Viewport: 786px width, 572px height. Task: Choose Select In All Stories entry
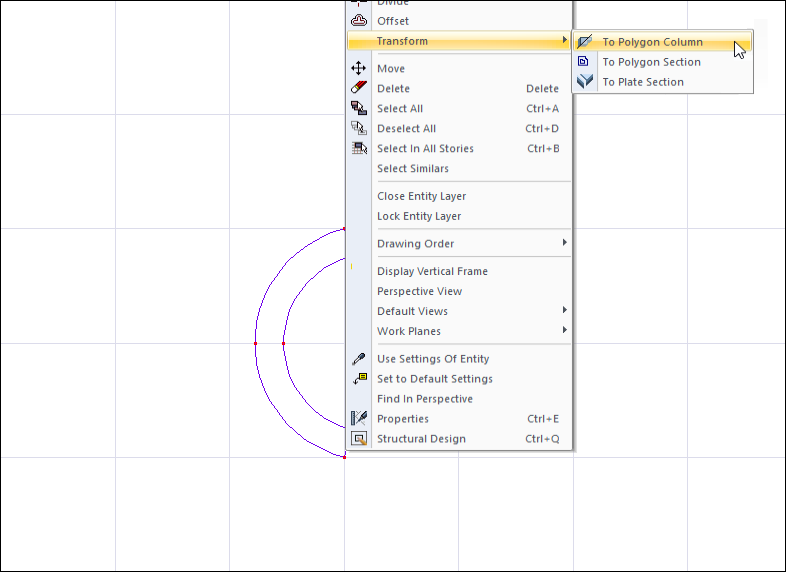(x=459, y=148)
